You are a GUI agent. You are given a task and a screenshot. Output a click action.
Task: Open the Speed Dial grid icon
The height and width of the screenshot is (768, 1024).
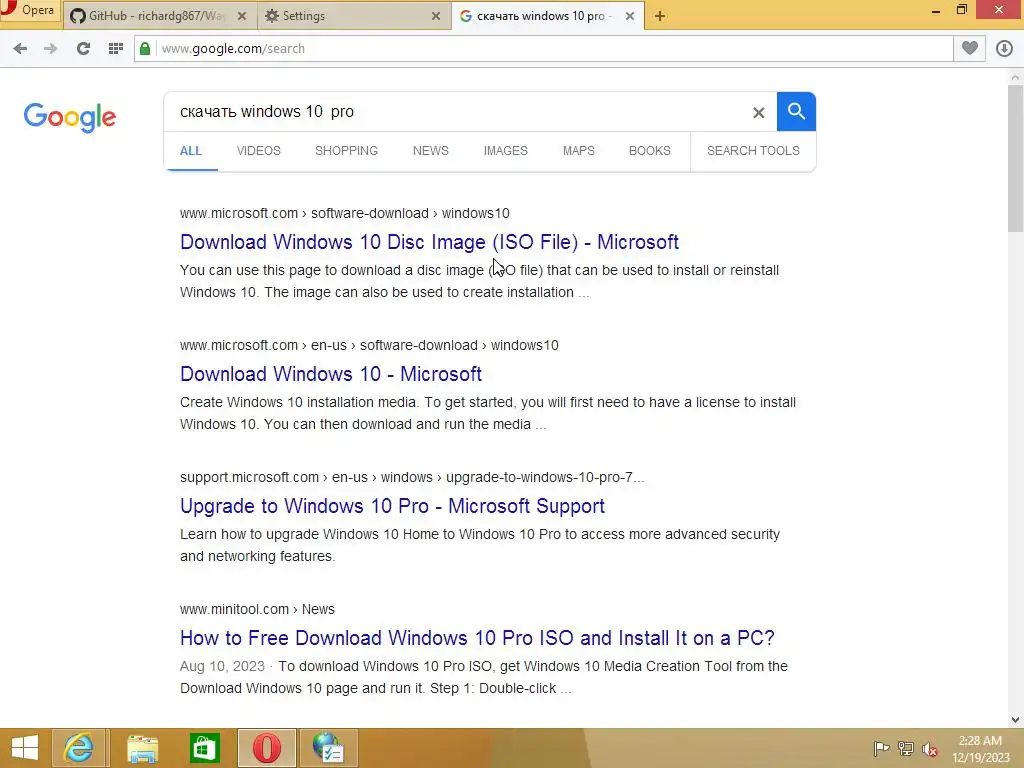(116, 48)
